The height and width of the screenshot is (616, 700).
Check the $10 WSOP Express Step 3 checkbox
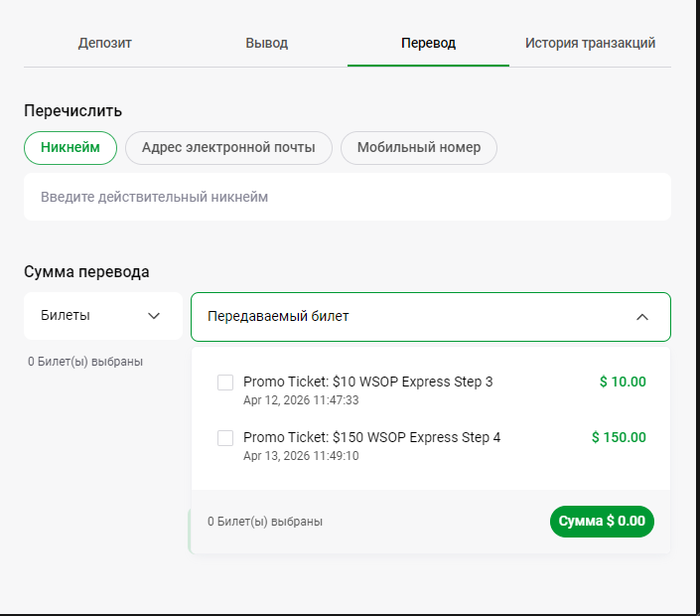225,382
